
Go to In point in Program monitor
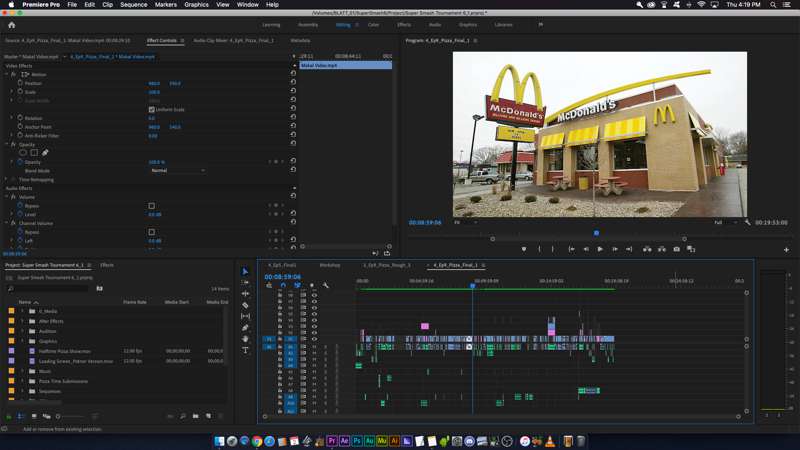pos(571,249)
